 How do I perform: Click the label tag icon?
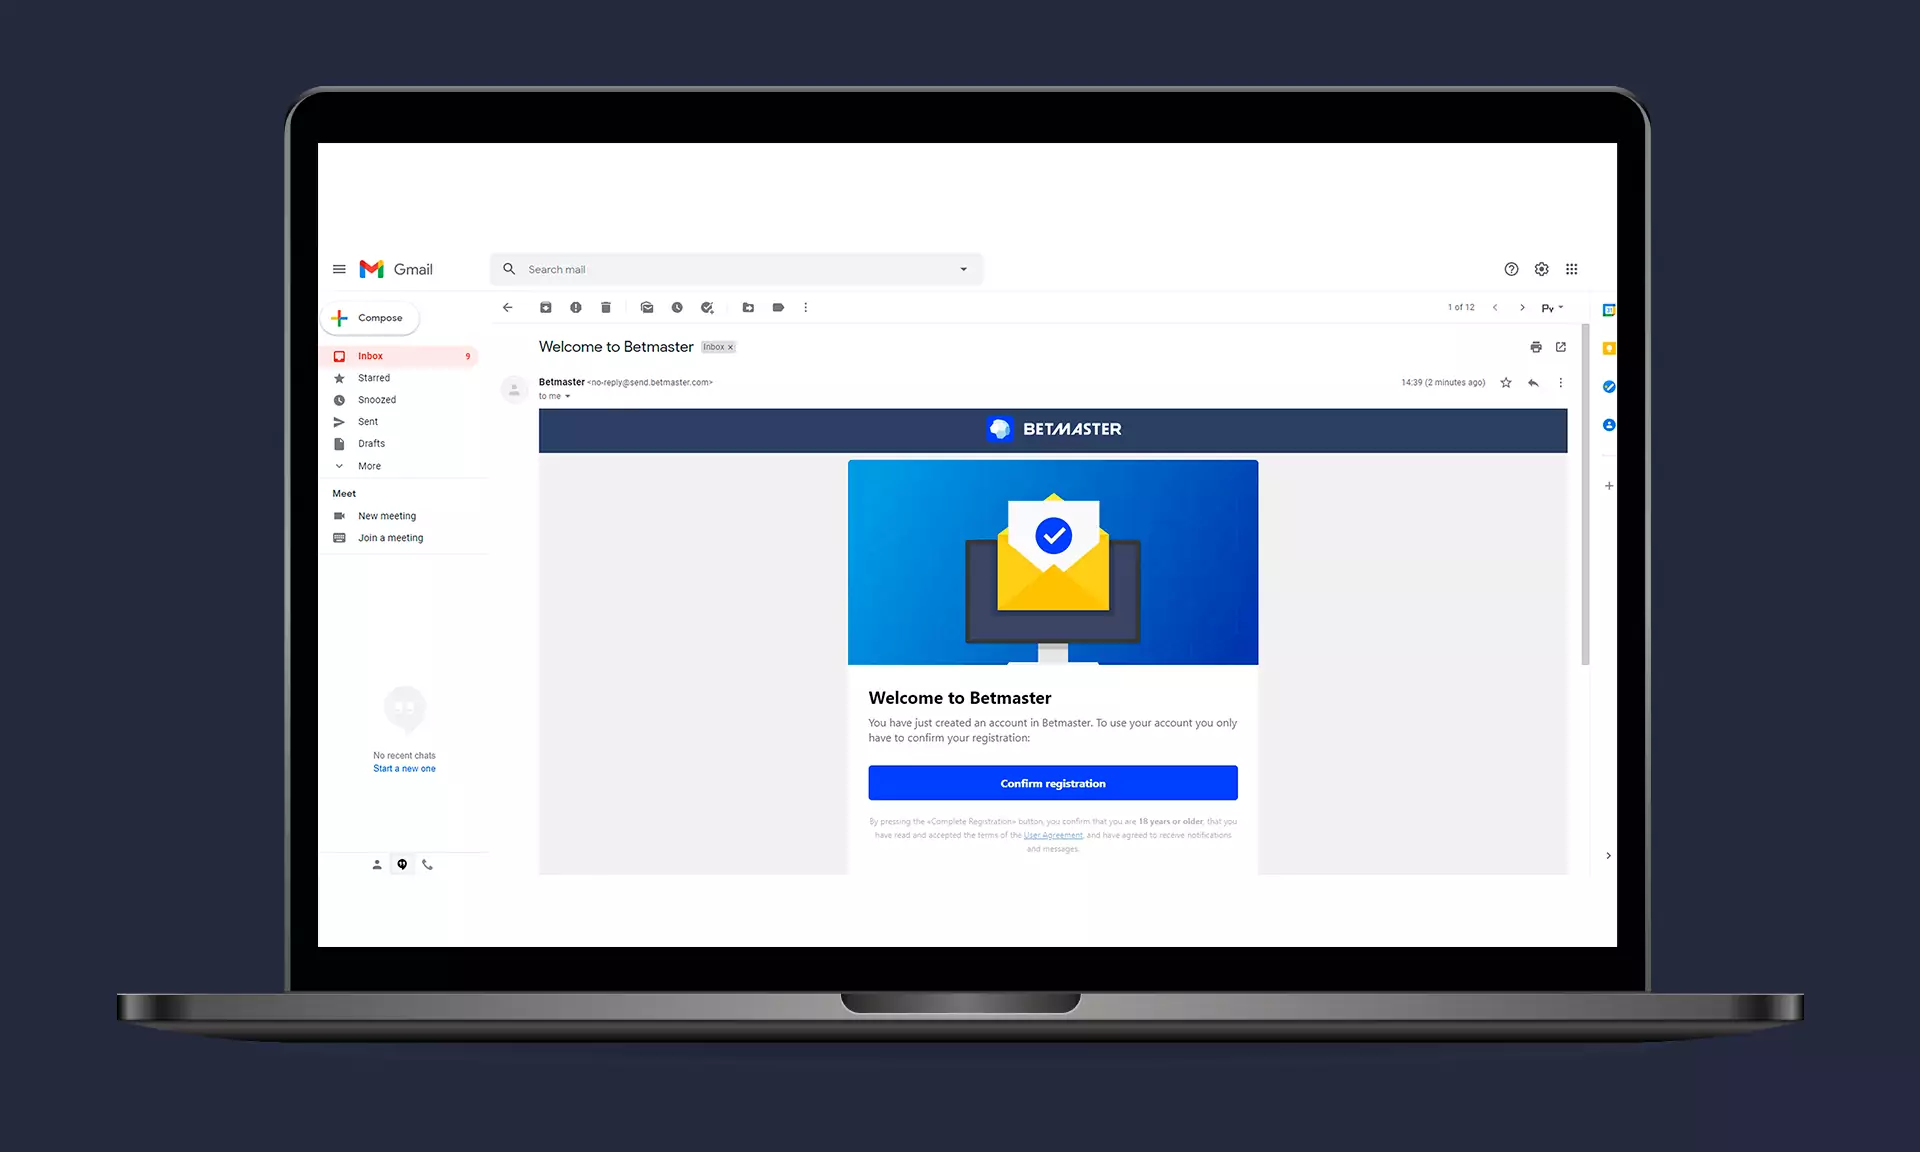(778, 307)
